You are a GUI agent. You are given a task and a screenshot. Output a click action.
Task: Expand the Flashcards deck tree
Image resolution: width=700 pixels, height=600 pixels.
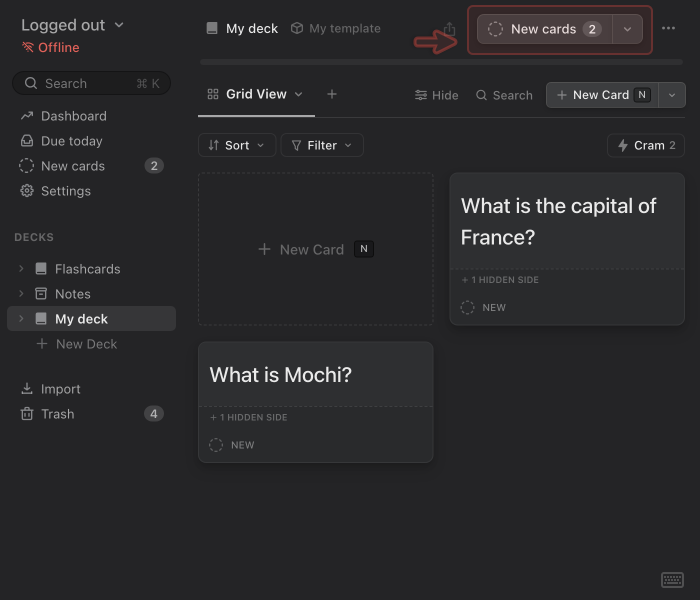[21, 269]
